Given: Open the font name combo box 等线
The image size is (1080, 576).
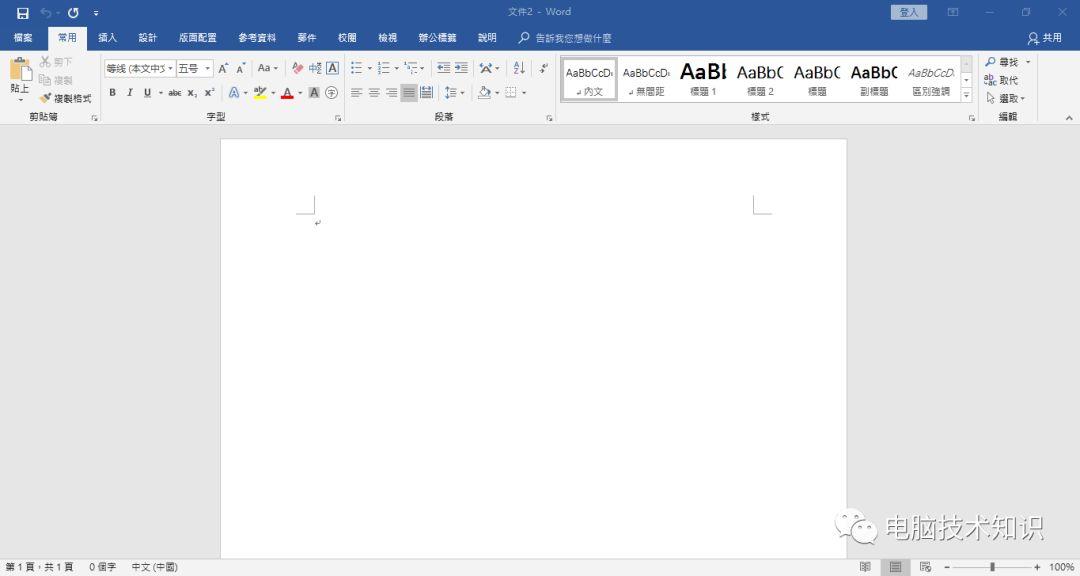Looking at the screenshot, I should (x=140, y=68).
